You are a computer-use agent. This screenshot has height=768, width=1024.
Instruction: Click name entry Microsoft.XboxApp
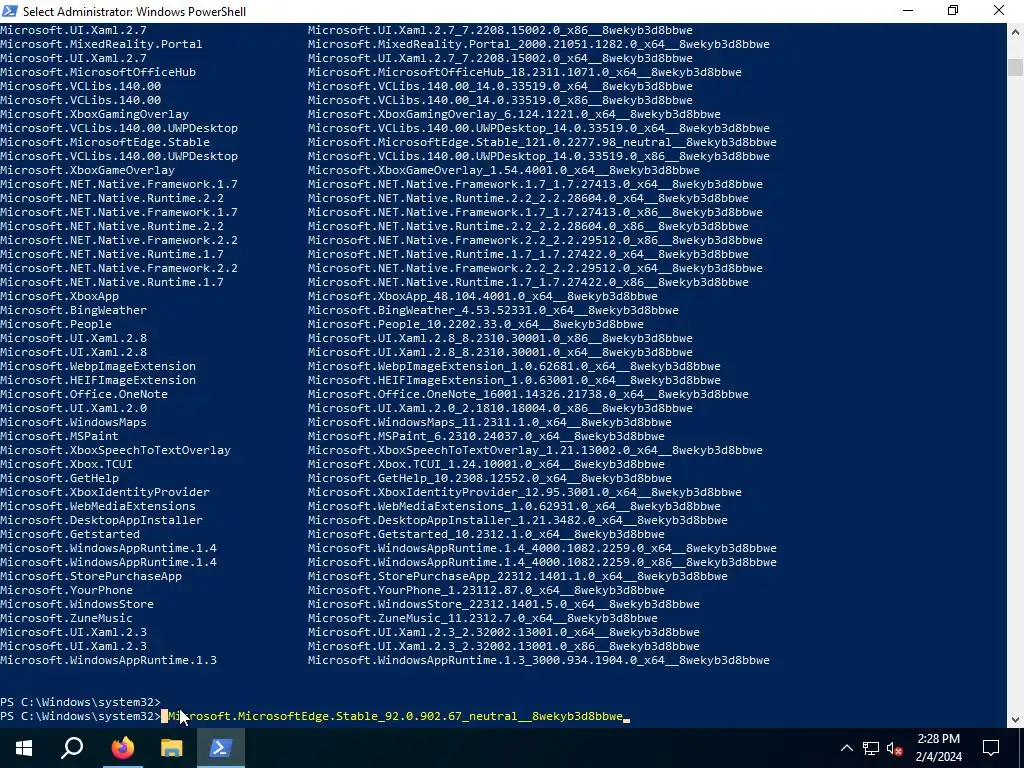pos(59,296)
